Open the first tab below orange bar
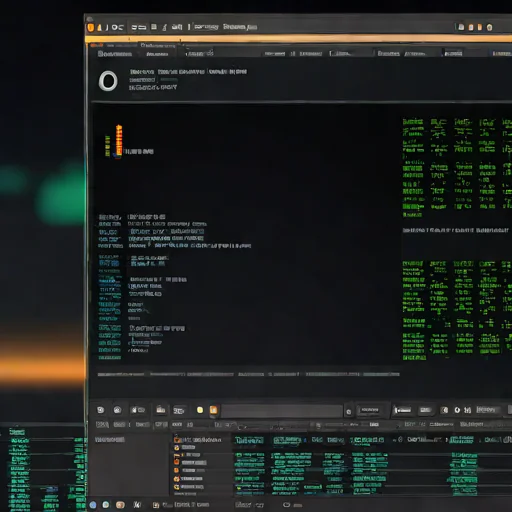512x512 pixels. [115, 54]
